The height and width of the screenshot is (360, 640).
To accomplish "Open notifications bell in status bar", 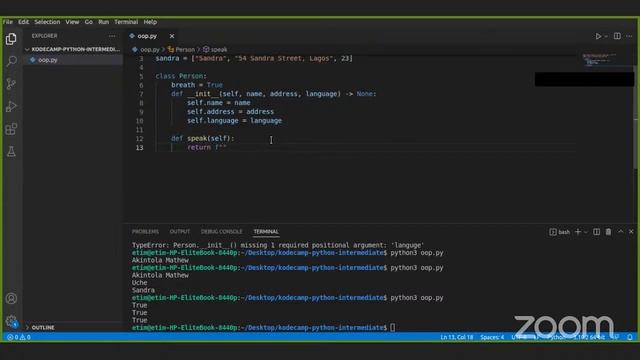I will point(630,337).
